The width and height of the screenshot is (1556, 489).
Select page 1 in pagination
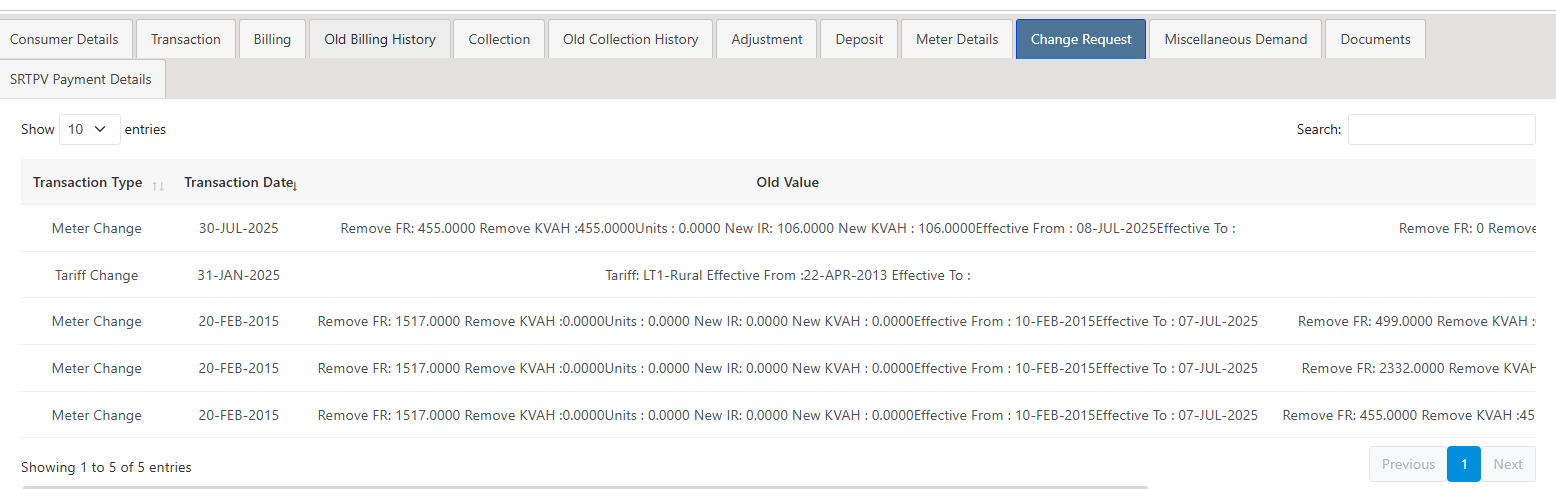tap(1464, 464)
